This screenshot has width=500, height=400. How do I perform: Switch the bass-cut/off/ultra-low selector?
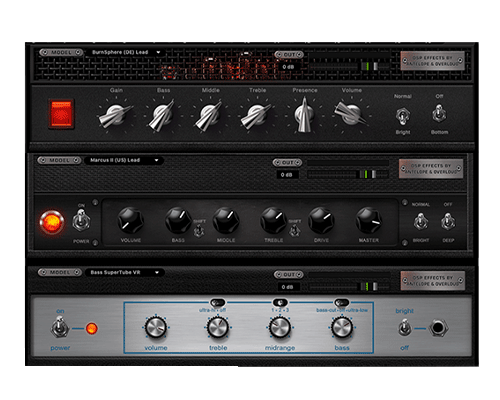(x=342, y=303)
